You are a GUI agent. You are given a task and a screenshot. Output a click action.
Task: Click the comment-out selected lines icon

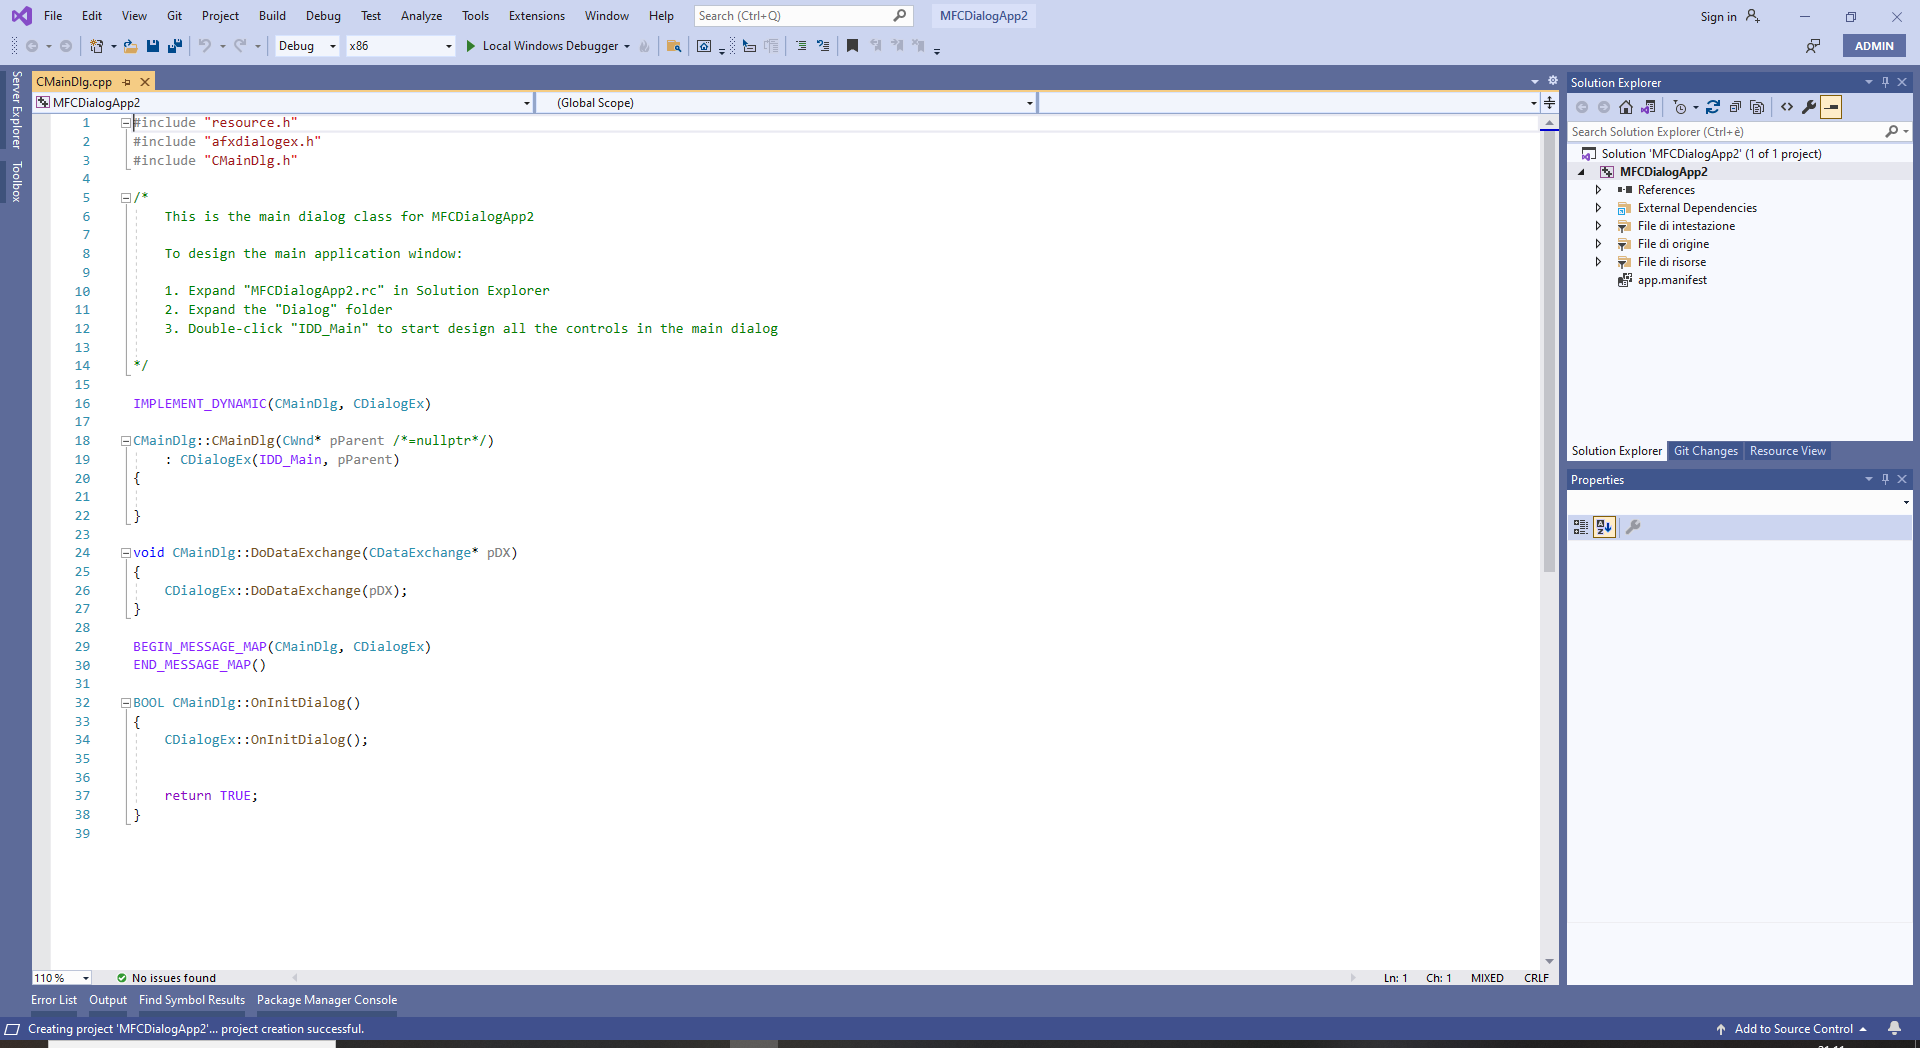[801, 46]
